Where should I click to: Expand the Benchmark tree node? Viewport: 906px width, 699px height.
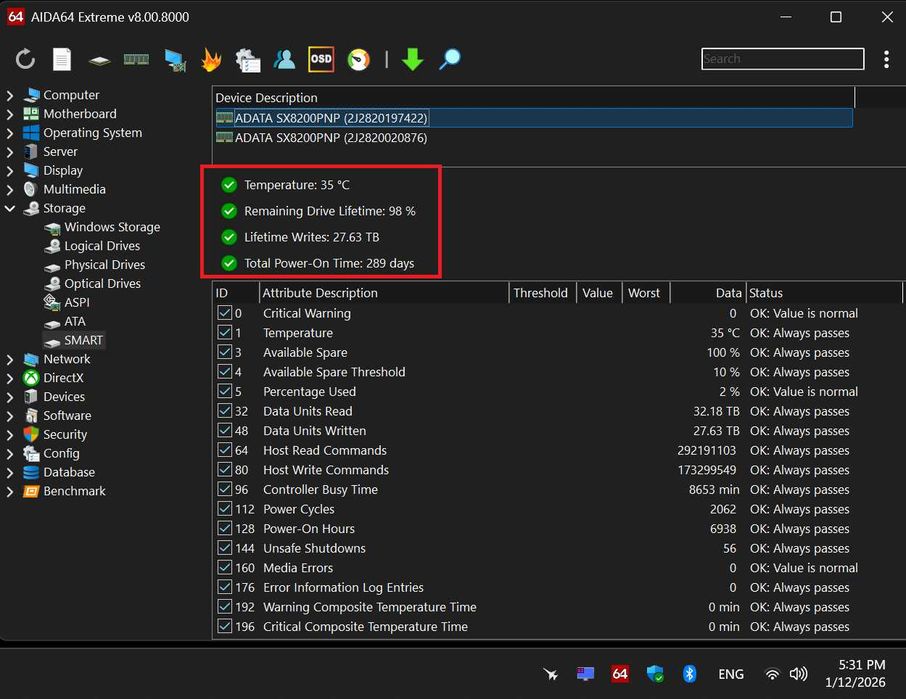tap(10, 491)
